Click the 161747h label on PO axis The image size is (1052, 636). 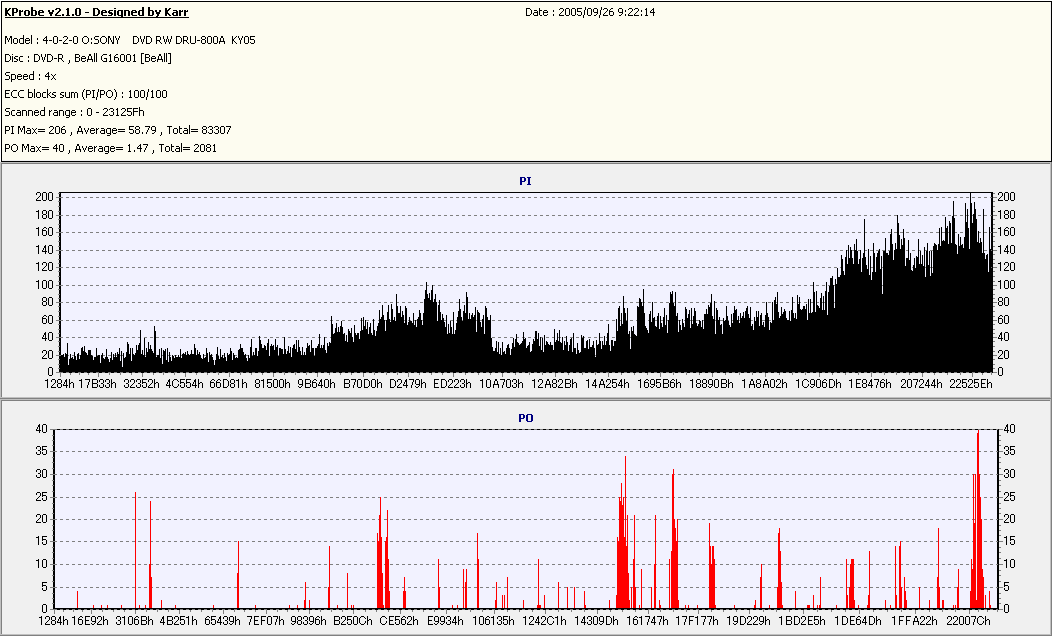pyautogui.click(x=647, y=621)
